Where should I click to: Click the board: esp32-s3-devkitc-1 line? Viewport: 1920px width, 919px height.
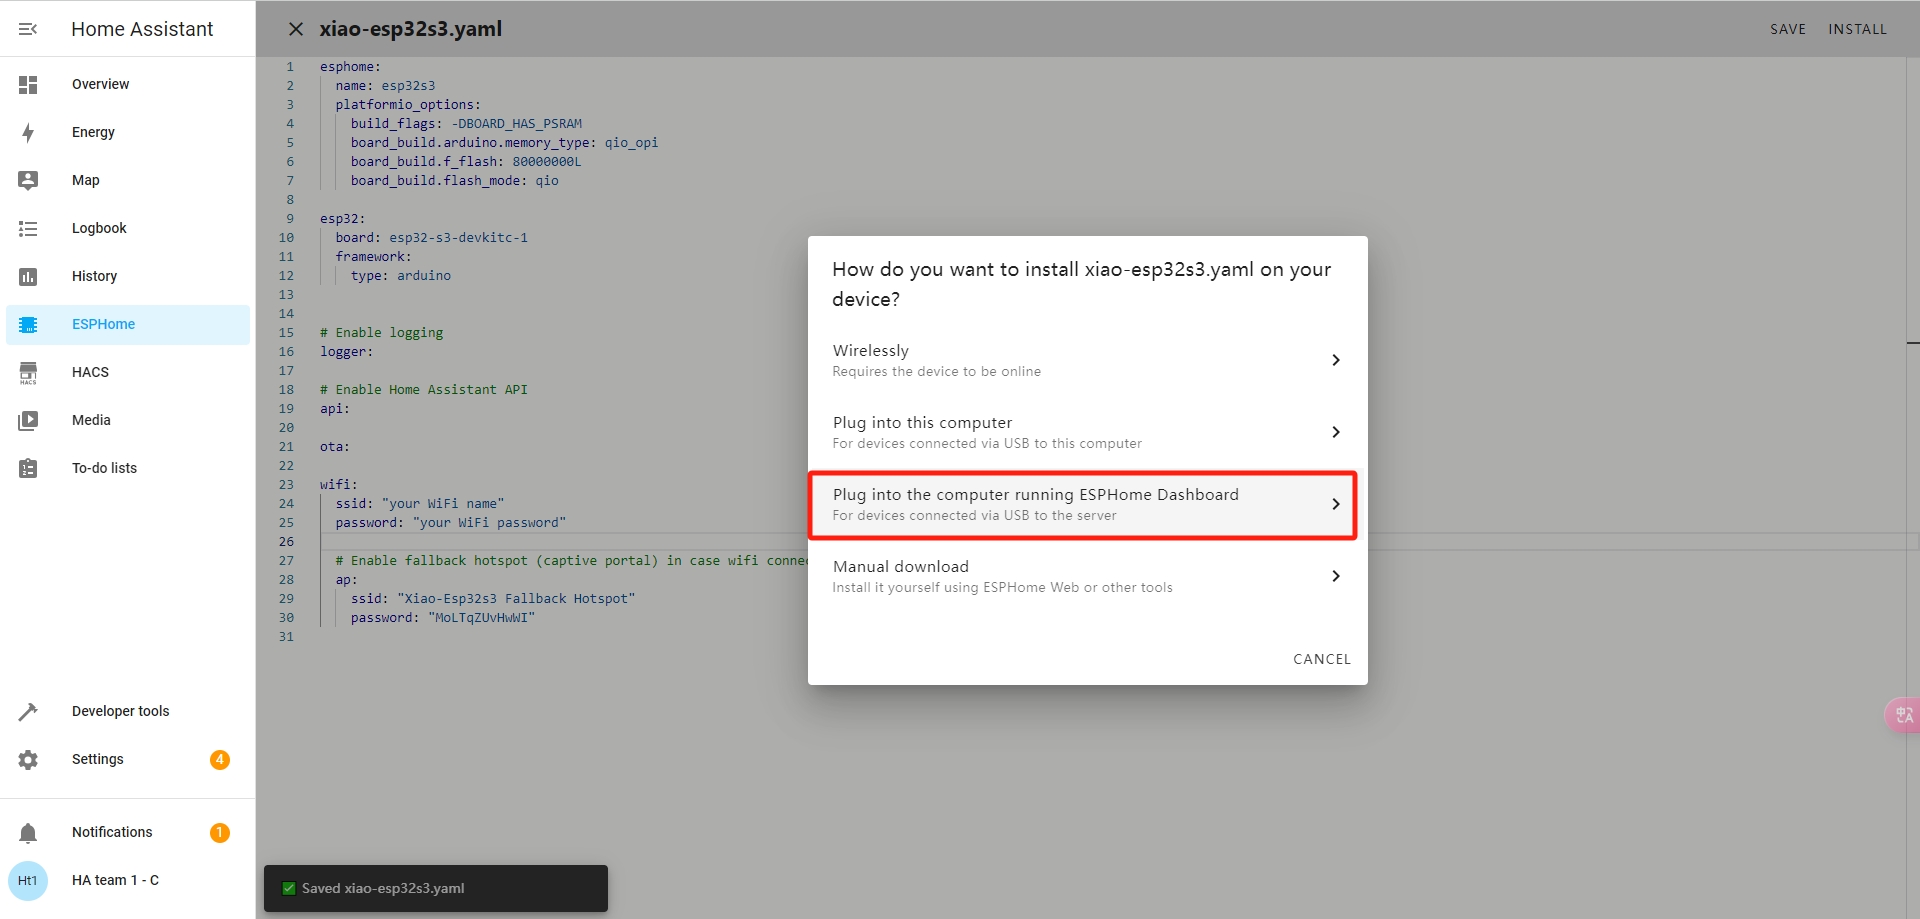(432, 237)
